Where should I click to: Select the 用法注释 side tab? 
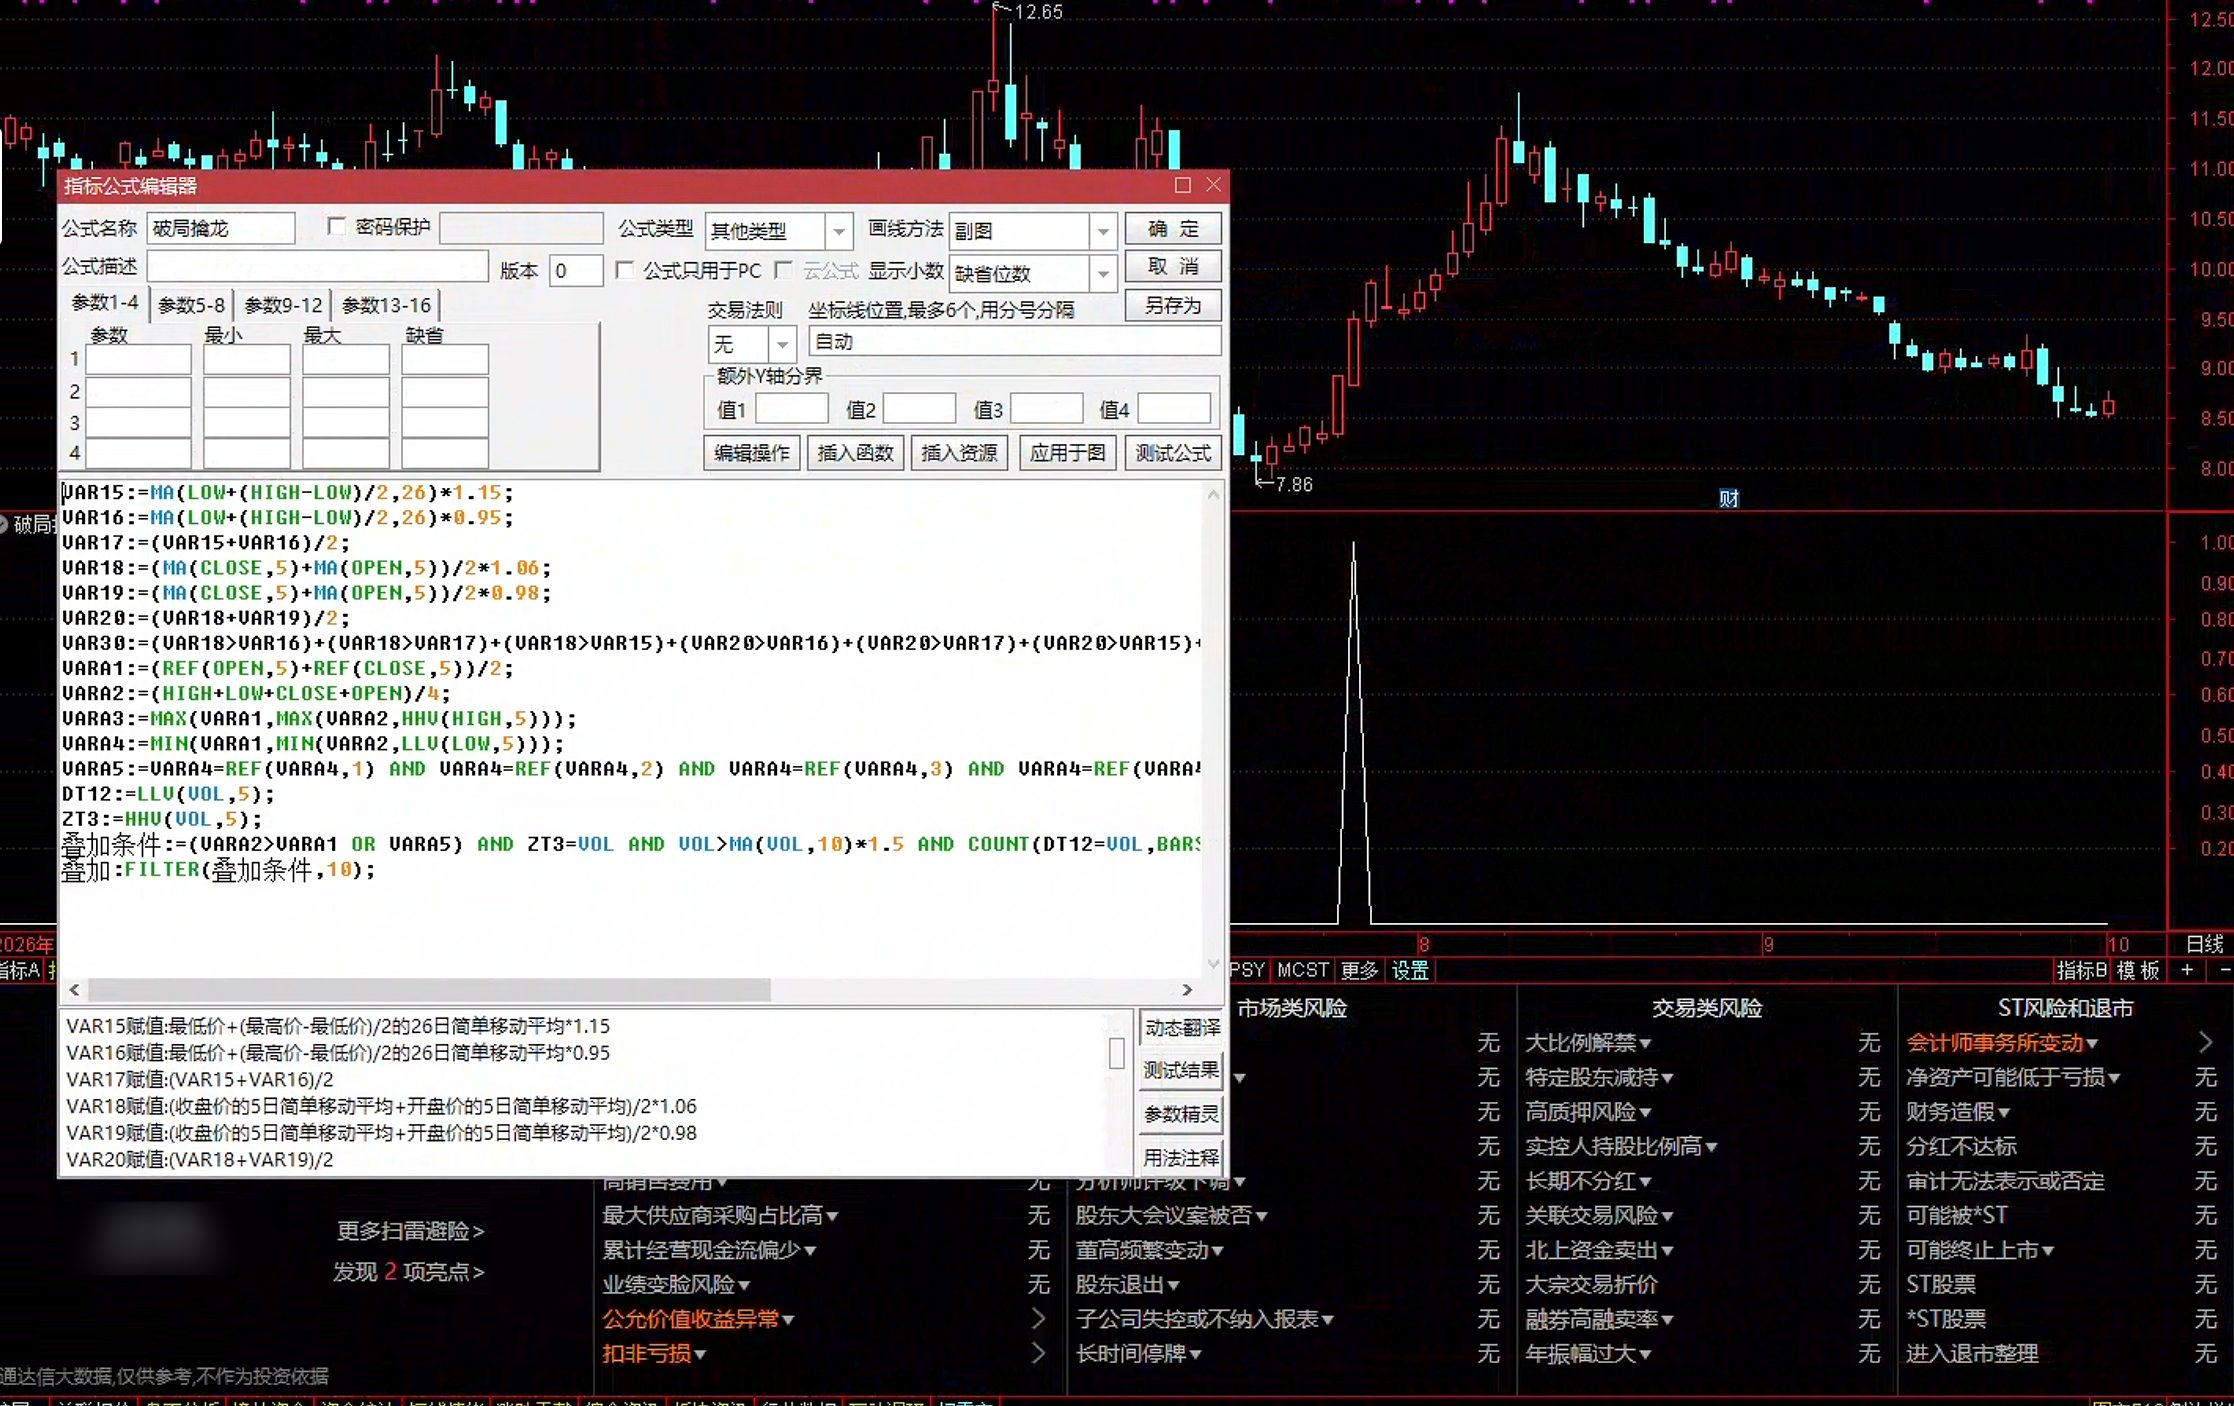click(x=1181, y=1157)
